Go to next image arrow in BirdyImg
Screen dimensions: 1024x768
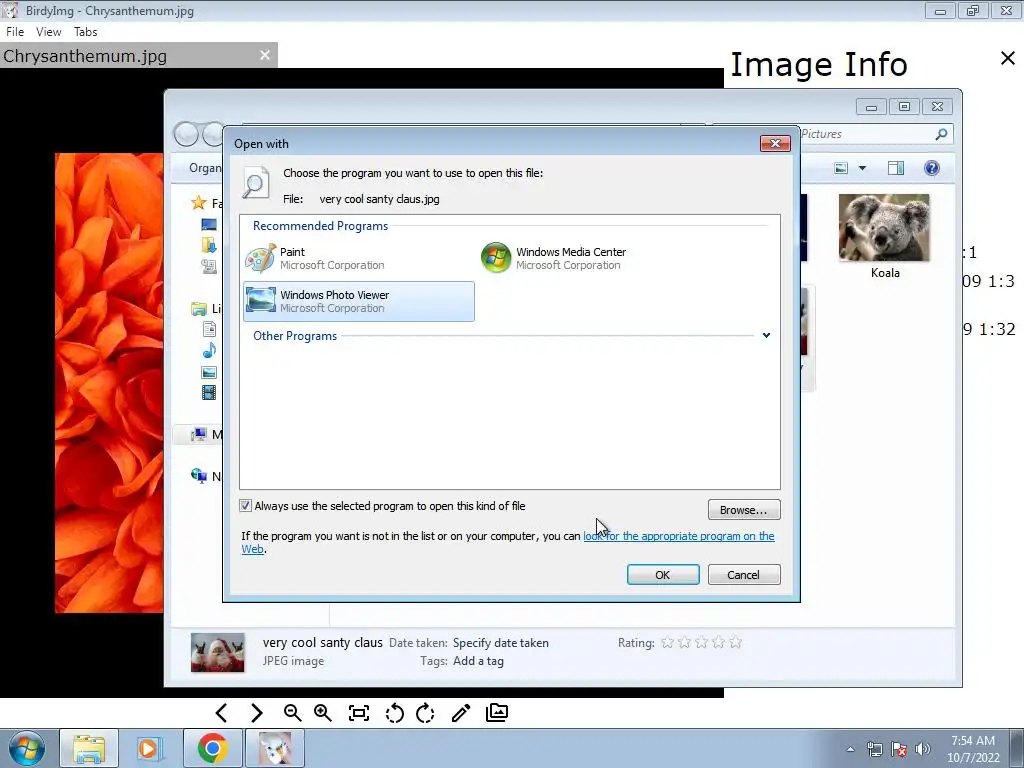[257, 712]
